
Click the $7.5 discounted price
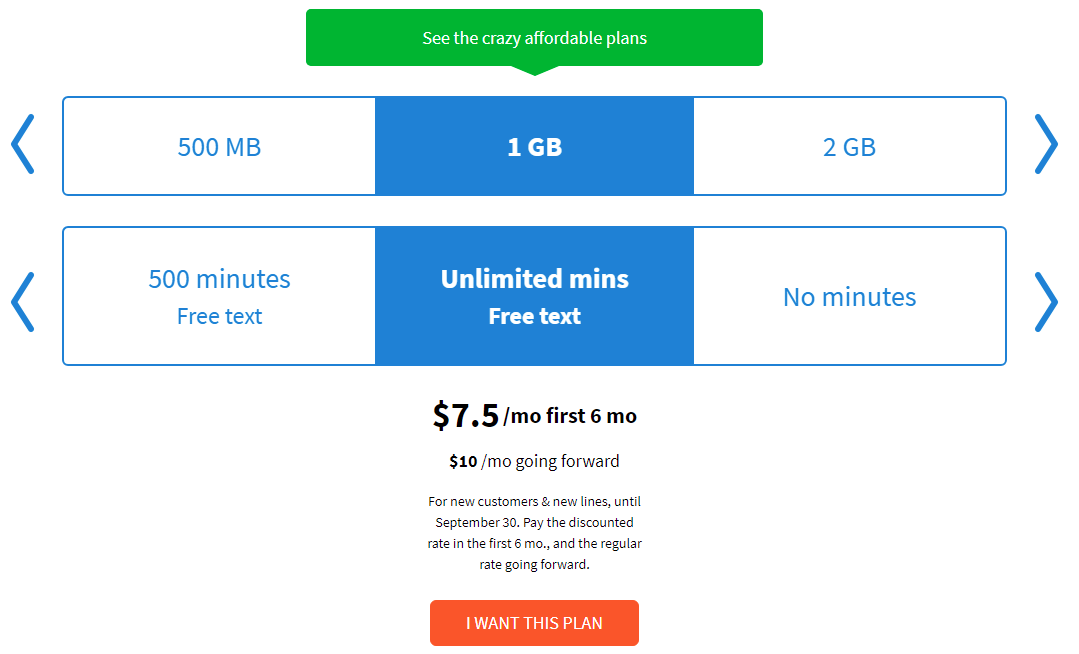pyautogui.click(x=465, y=415)
